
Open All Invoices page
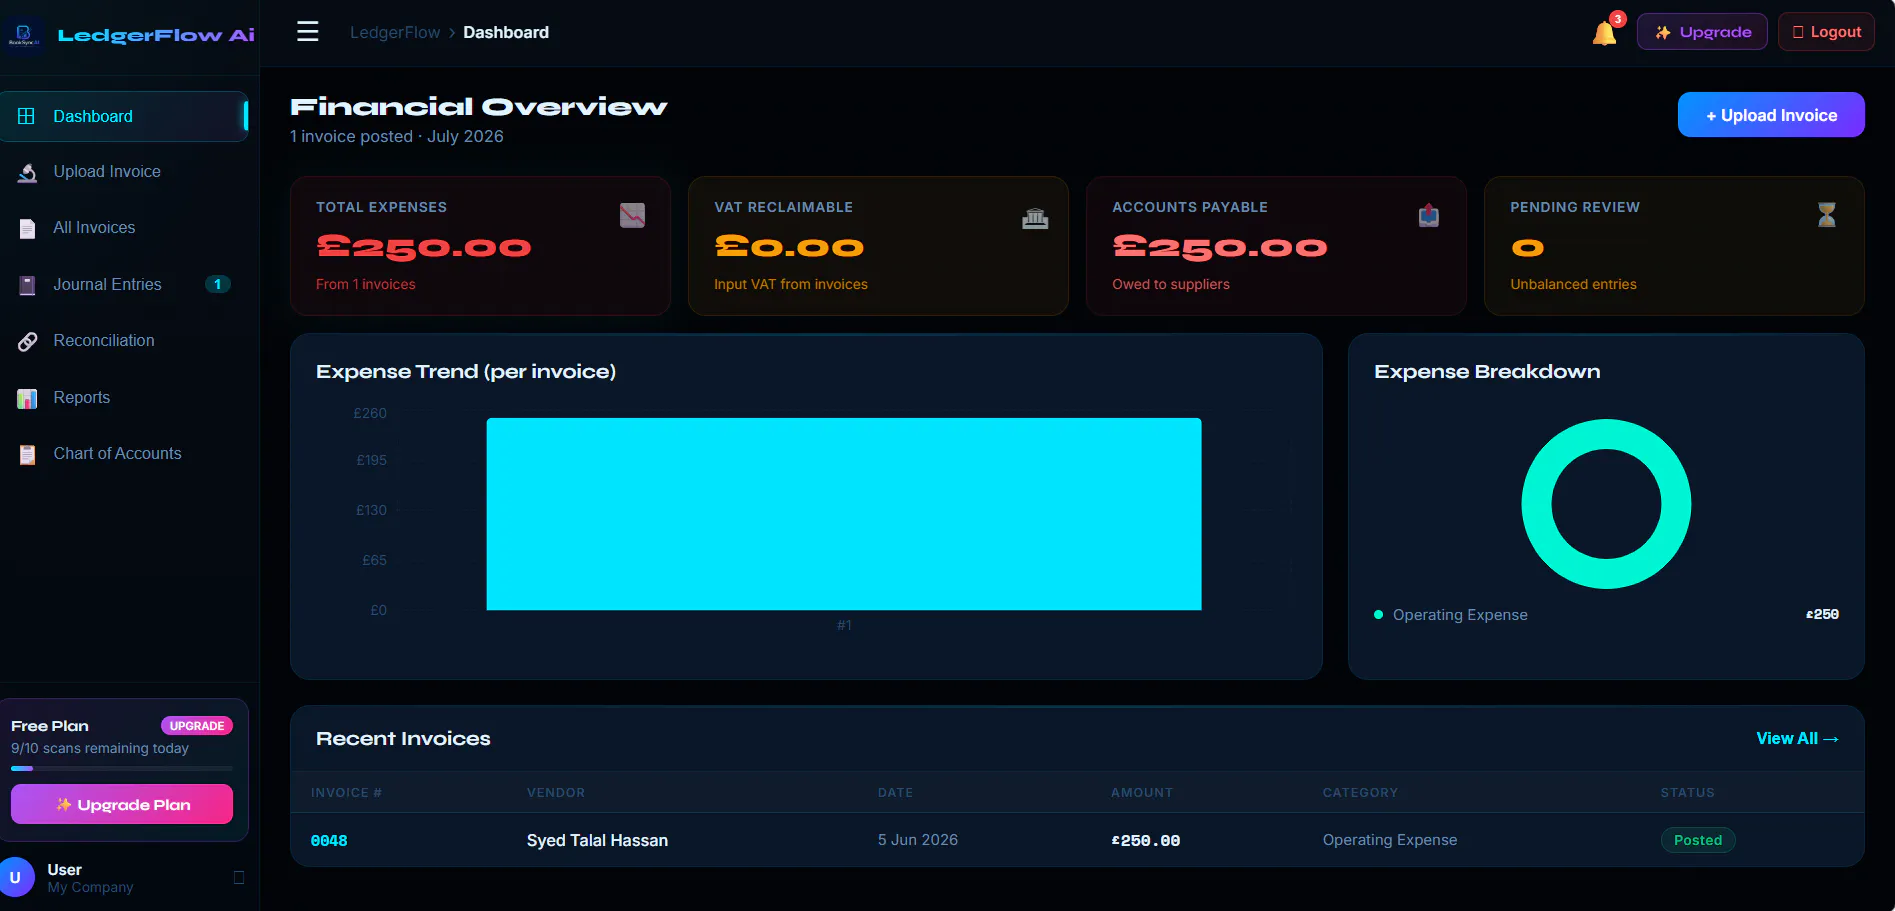tap(124, 228)
